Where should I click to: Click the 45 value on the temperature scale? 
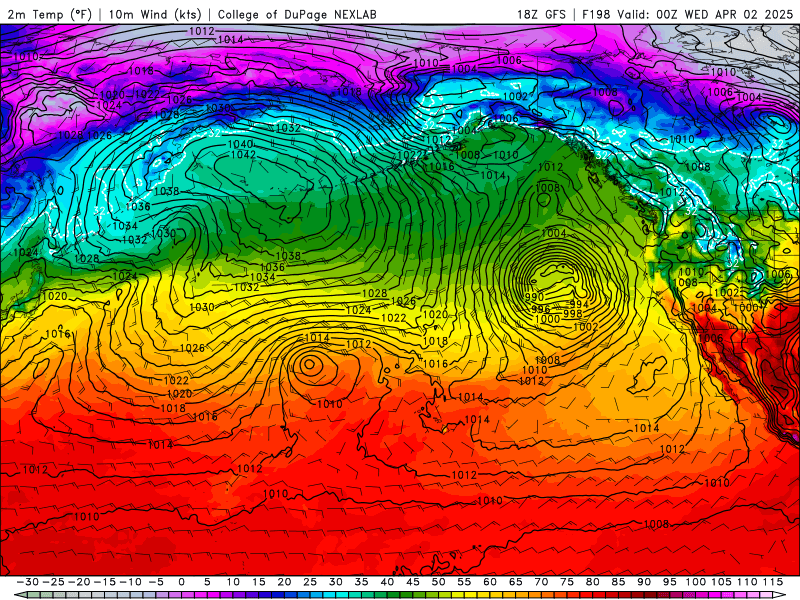pos(413,582)
